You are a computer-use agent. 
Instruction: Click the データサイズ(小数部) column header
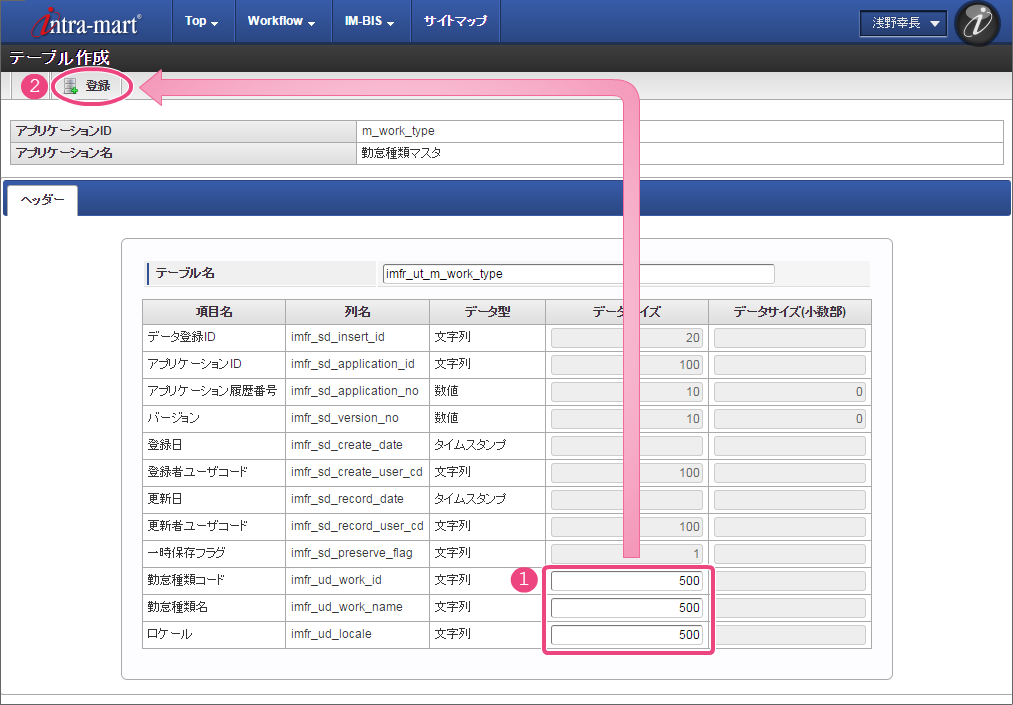[789, 312]
